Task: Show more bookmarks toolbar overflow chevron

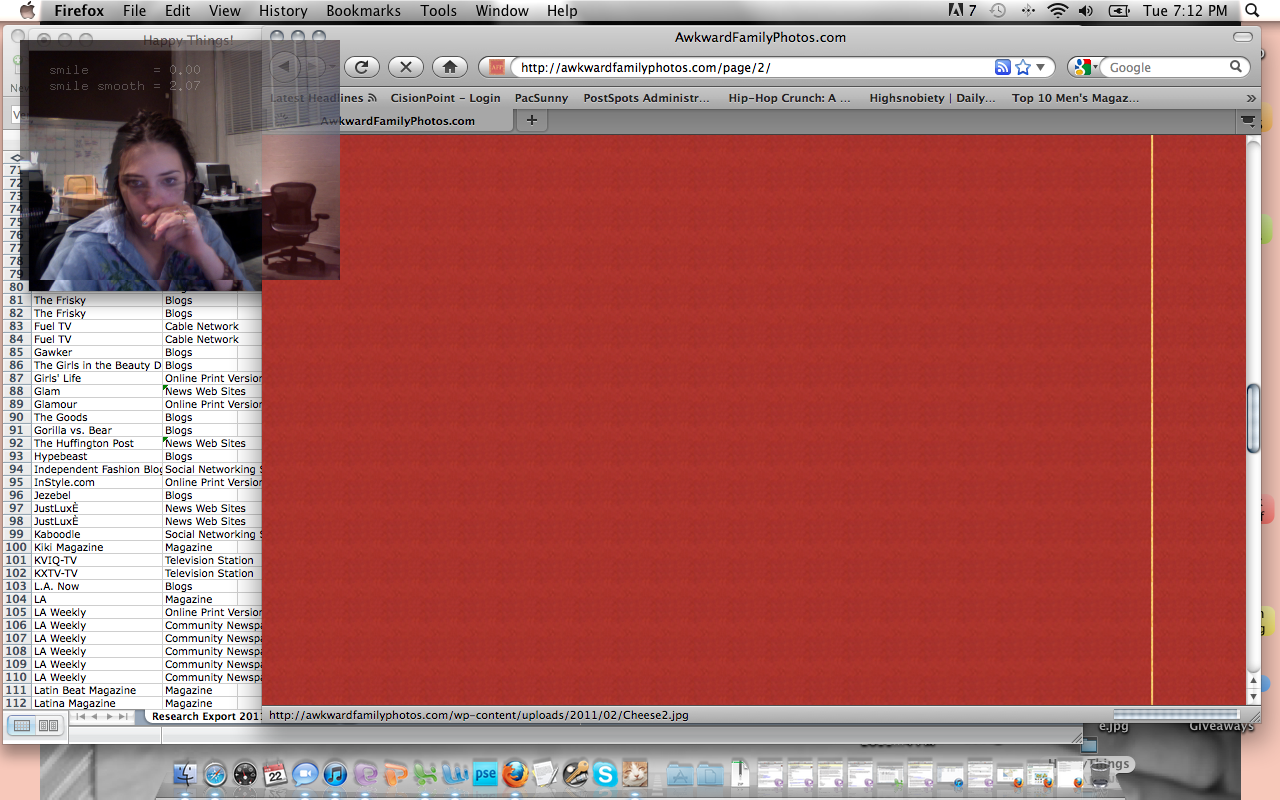Action: (x=1250, y=98)
